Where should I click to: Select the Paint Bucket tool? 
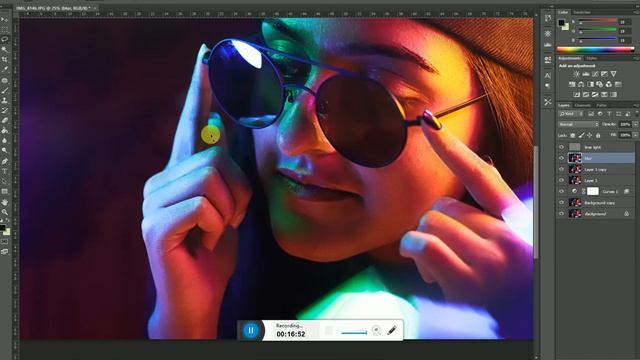tap(4, 131)
